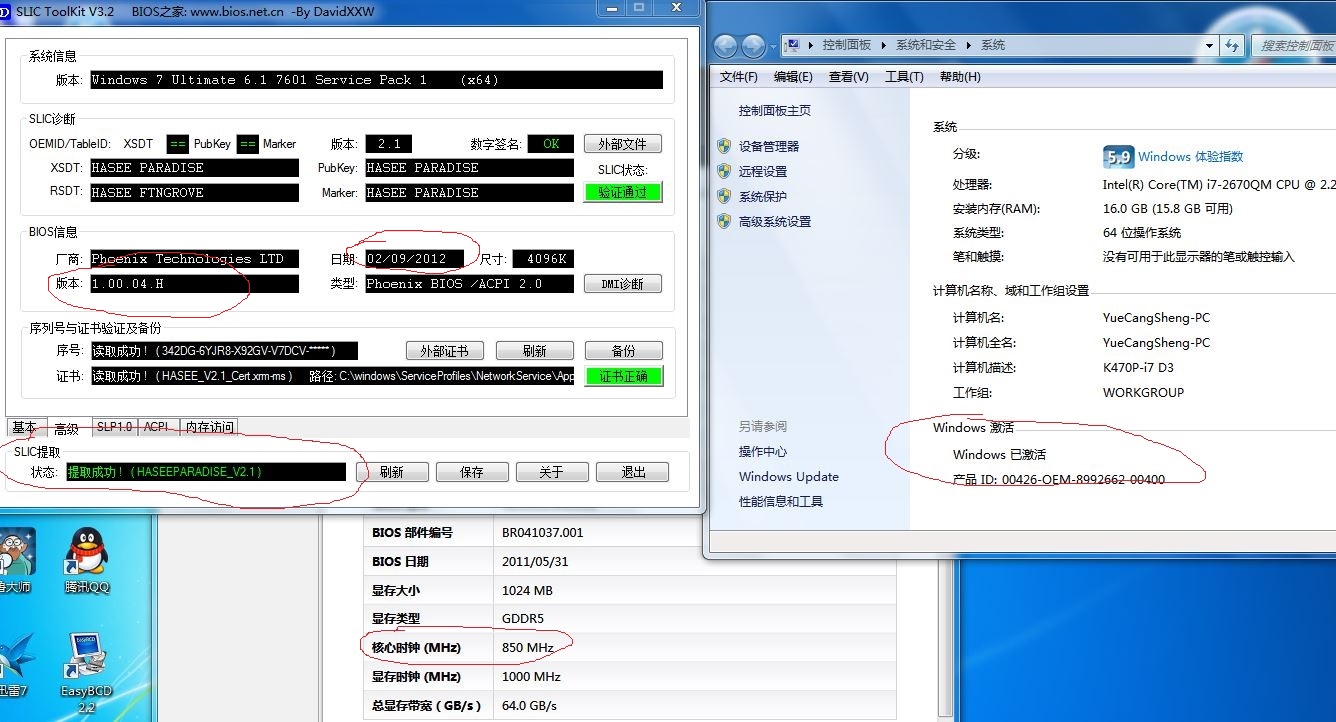
Task: Click the BIOS date field 02/09/2012
Action: pyautogui.click(x=414, y=259)
